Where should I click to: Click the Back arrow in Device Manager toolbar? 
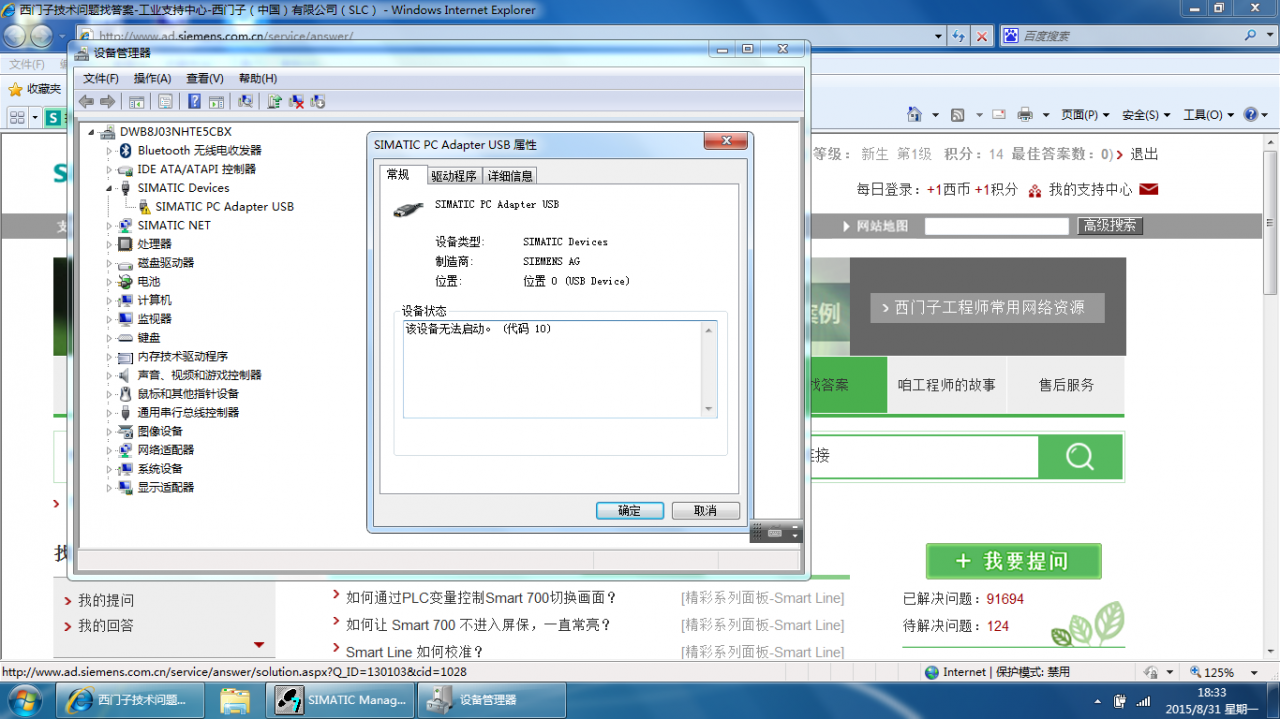87,101
